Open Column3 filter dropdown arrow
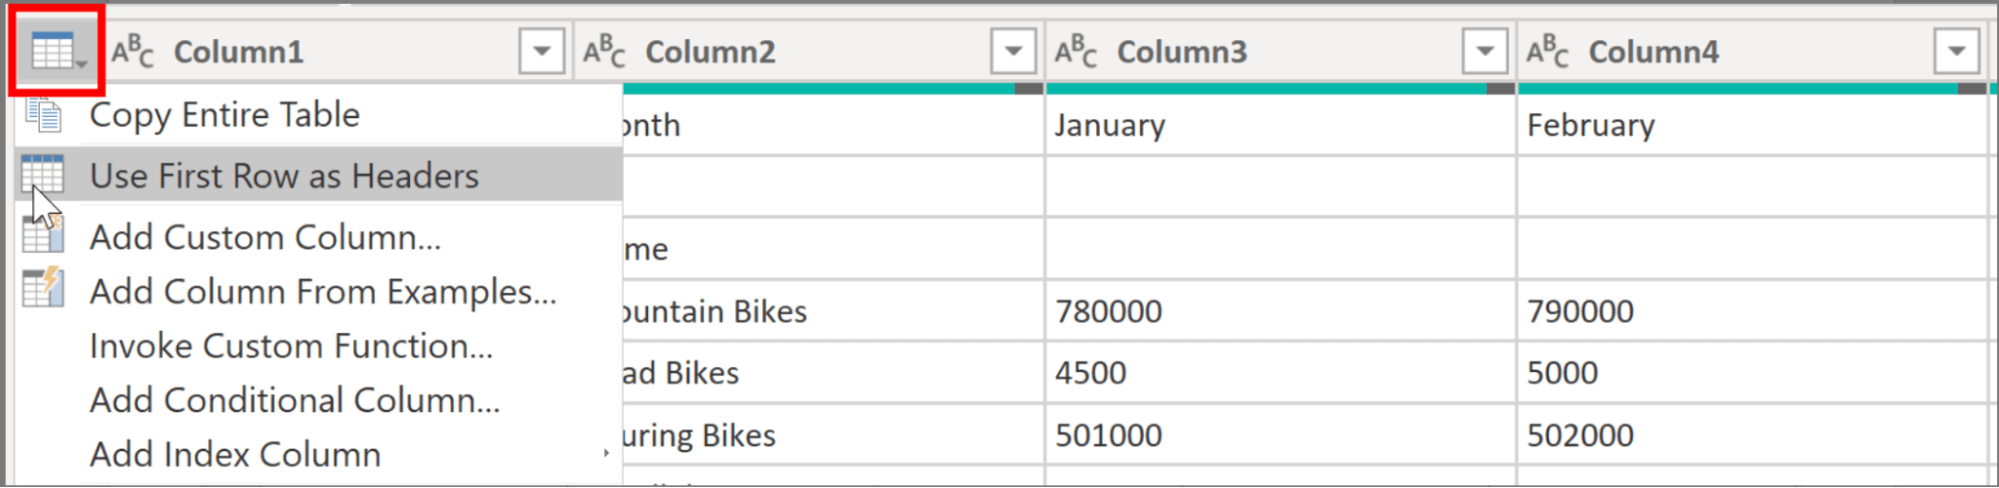 click(x=1485, y=51)
